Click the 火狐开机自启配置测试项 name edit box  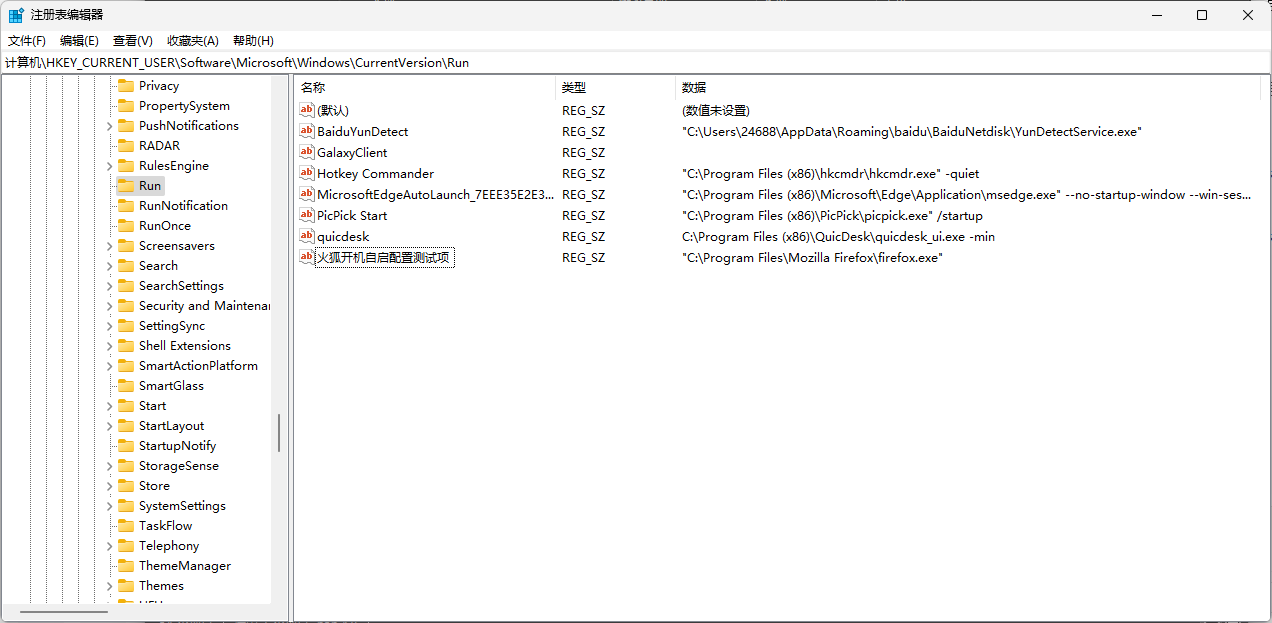pyautogui.click(x=385, y=257)
